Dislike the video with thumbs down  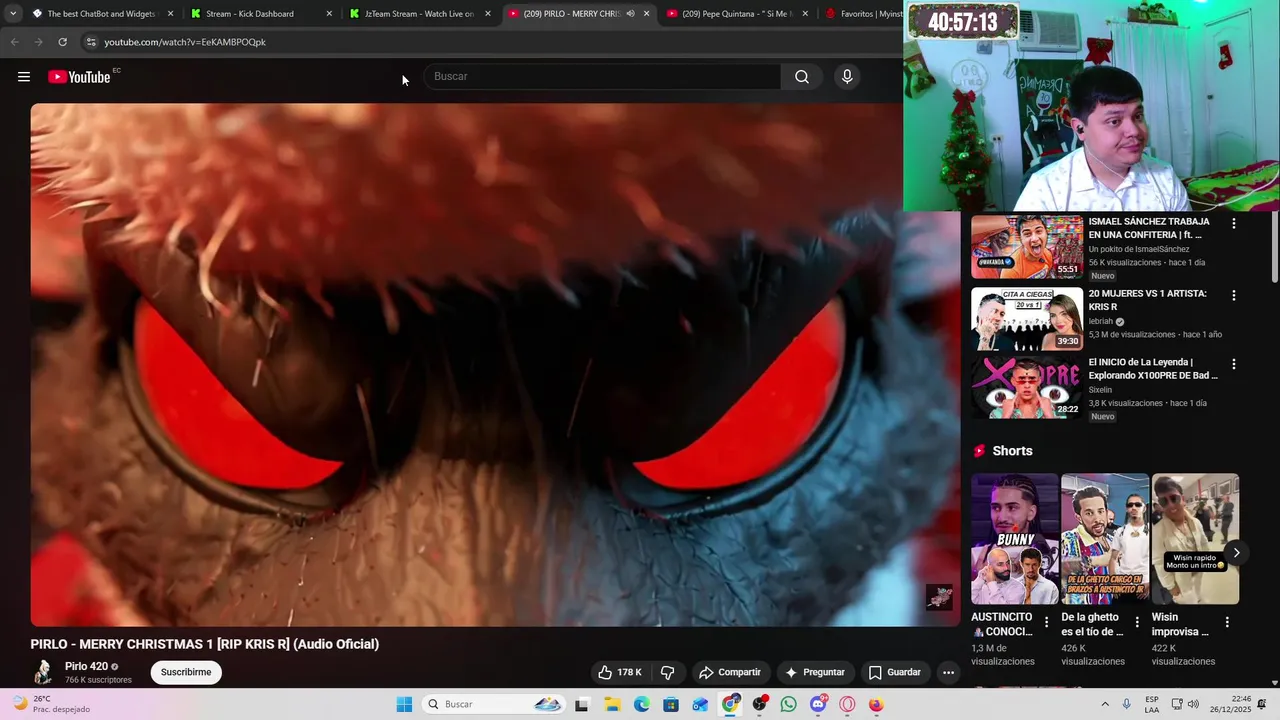pos(668,672)
